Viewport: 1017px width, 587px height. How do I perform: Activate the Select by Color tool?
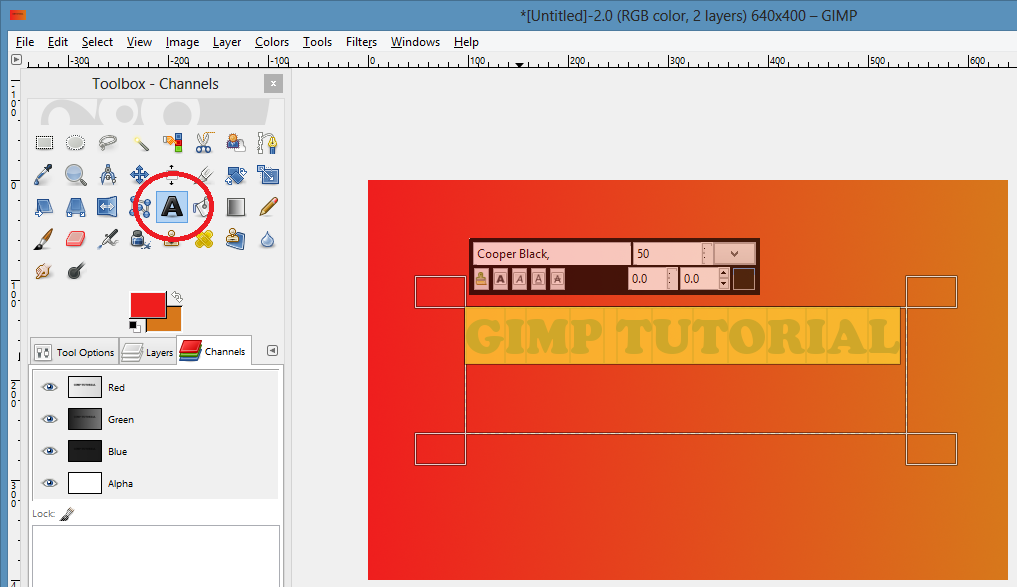pos(172,143)
